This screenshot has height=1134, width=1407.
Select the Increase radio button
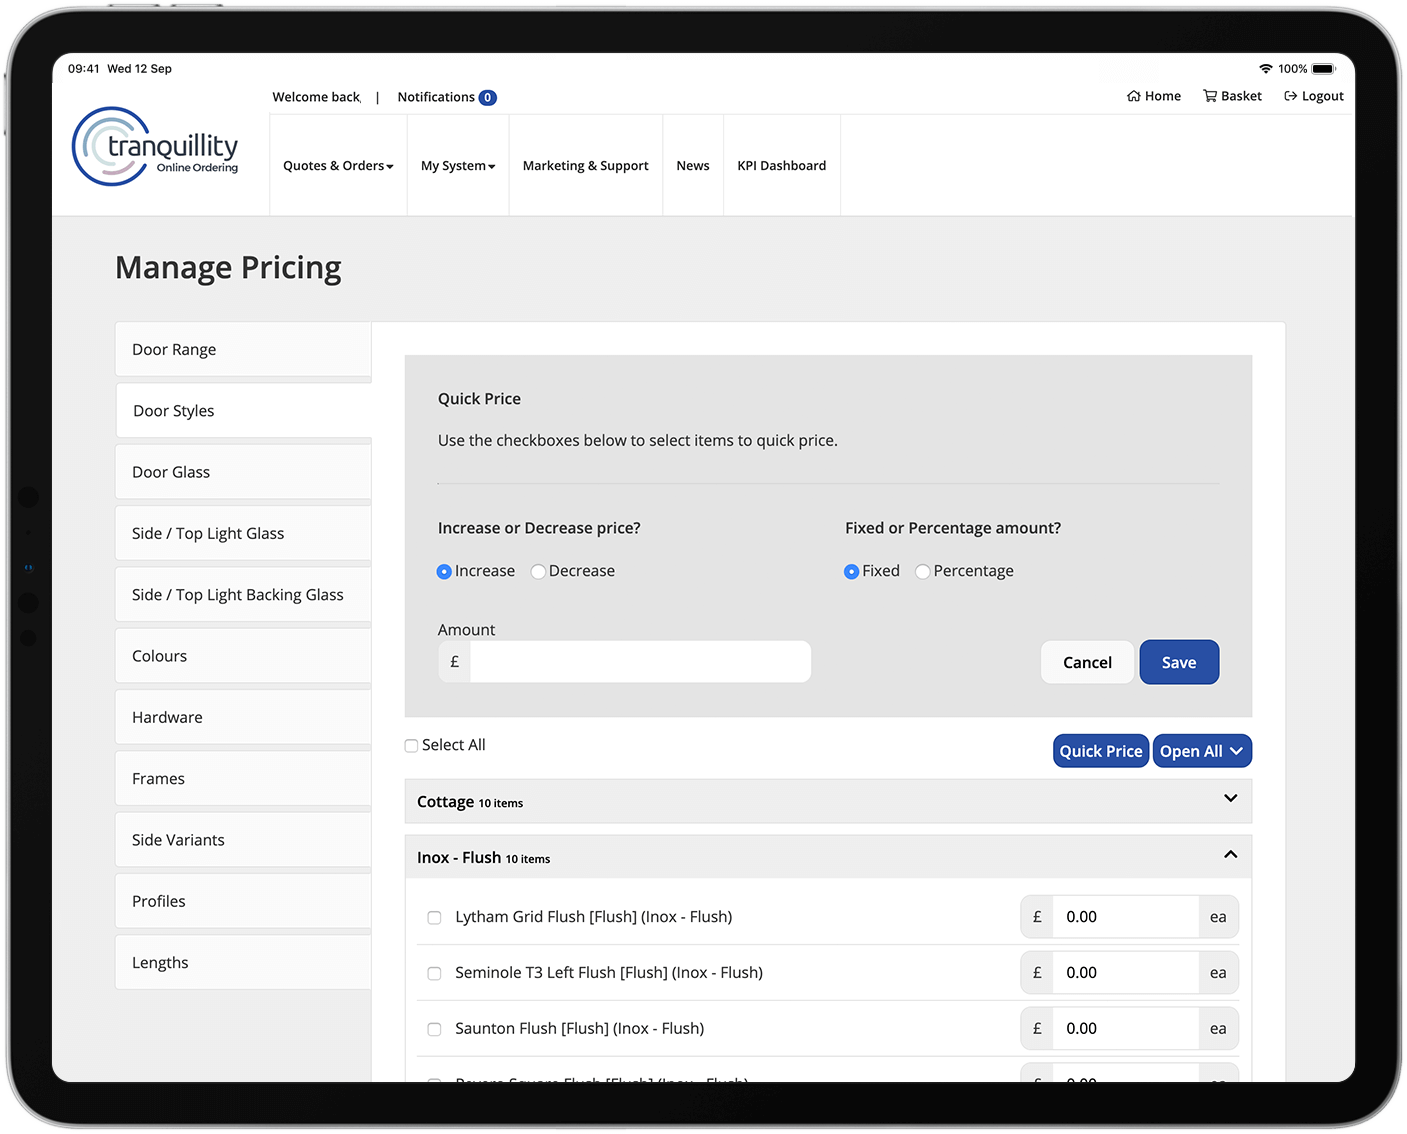tap(444, 572)
